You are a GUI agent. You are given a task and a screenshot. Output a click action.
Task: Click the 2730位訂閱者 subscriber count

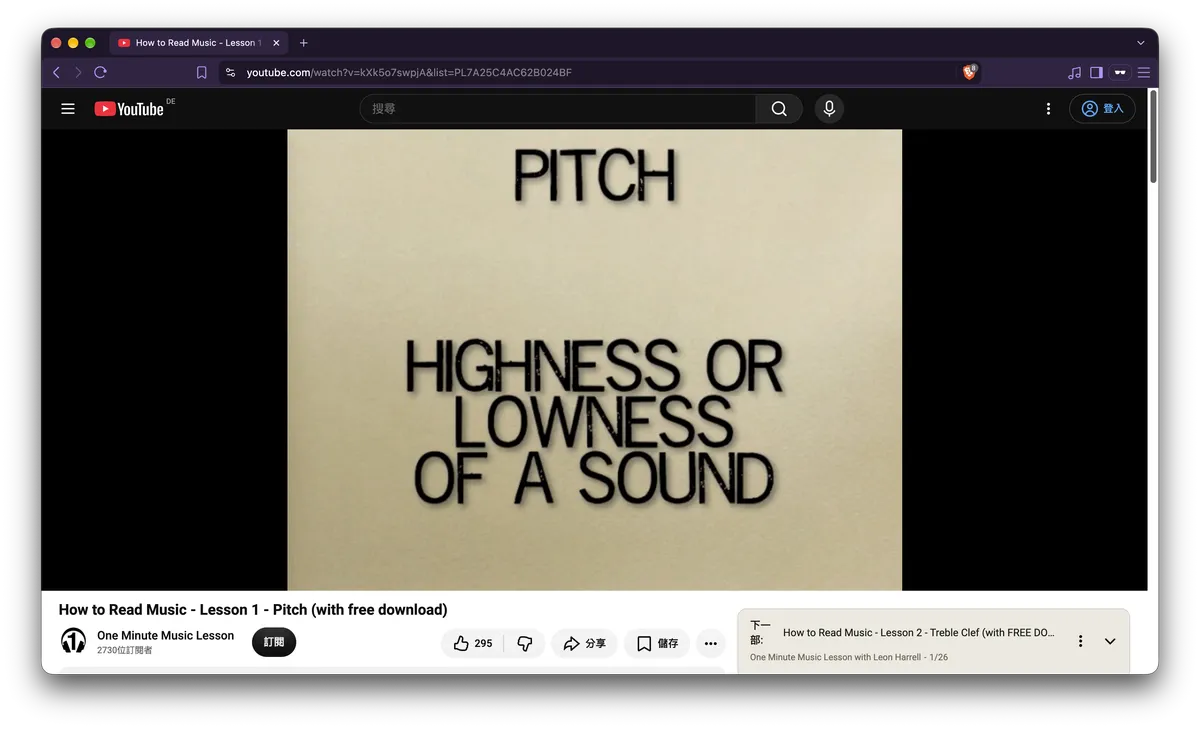click(125, 651)
